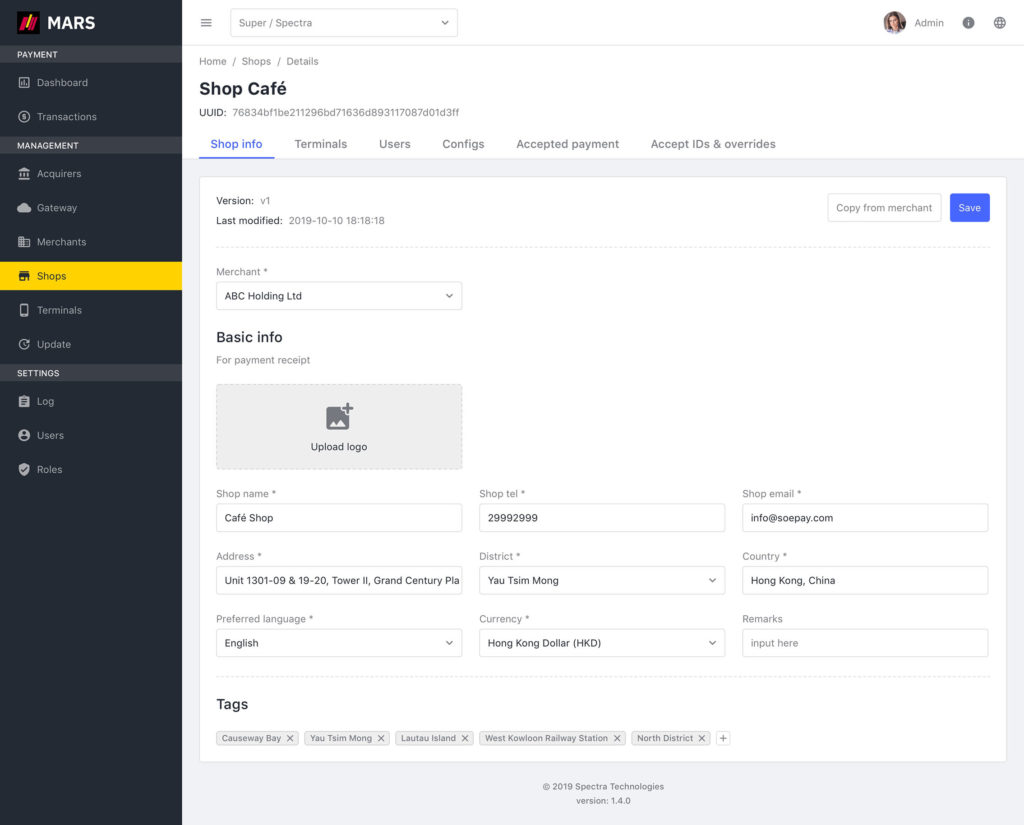
Task: Open the Merchant dropdown showing ABC Holding Ltd
Action: coord(338,296)
